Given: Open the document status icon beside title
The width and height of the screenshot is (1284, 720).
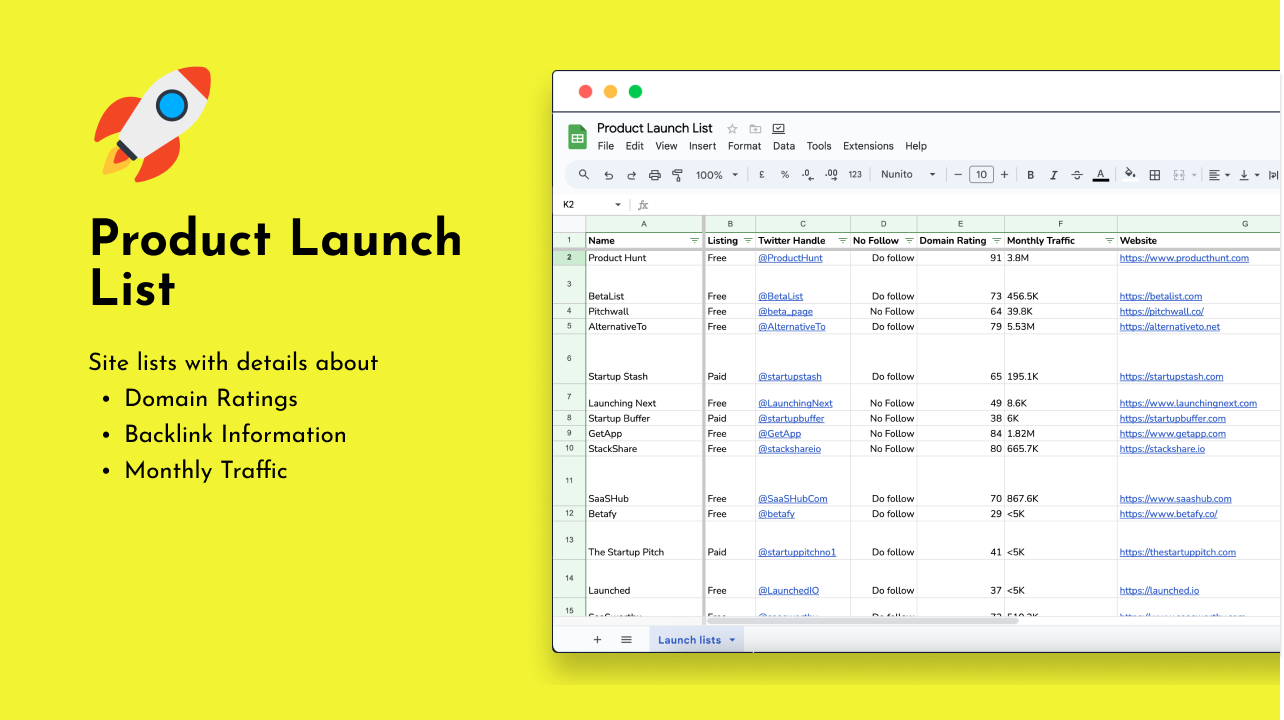Looking at the screenshot, I should pos(779,129).
